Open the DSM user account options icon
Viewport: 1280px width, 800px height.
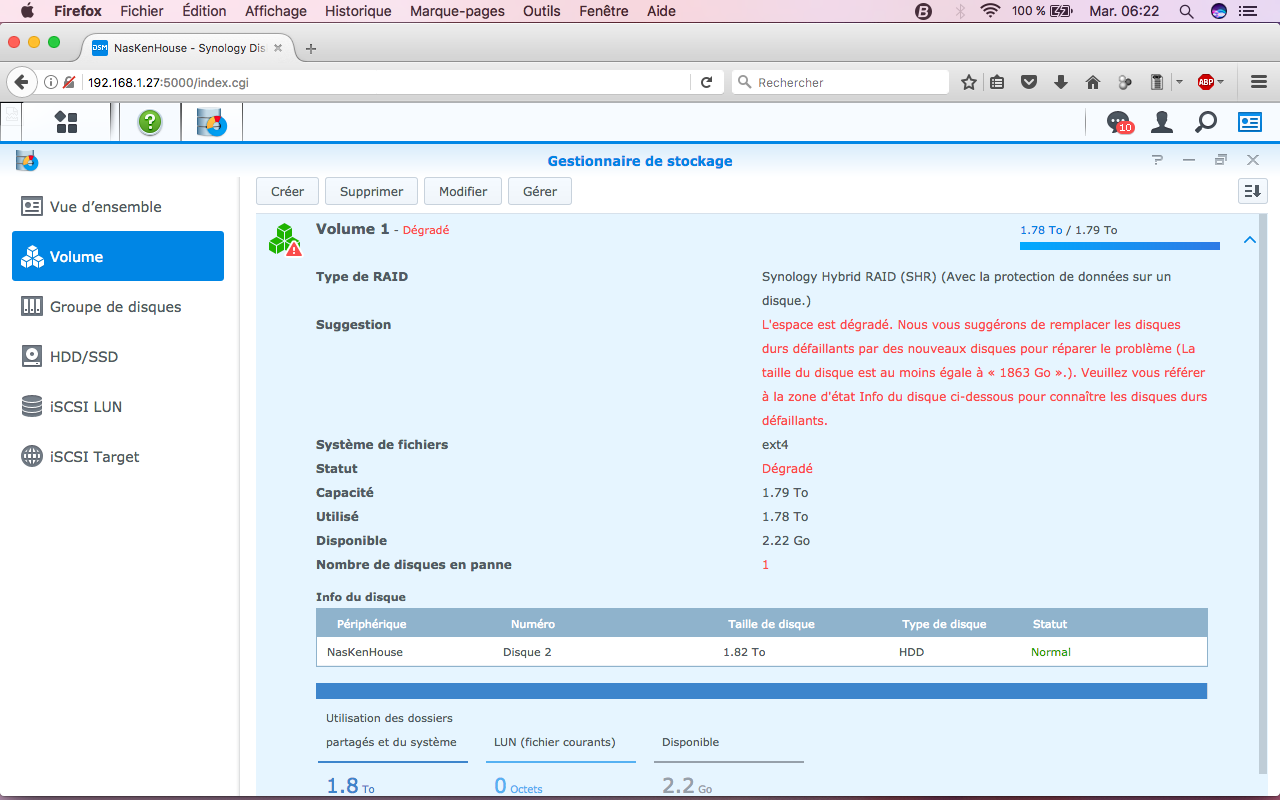pos(1161,122)
